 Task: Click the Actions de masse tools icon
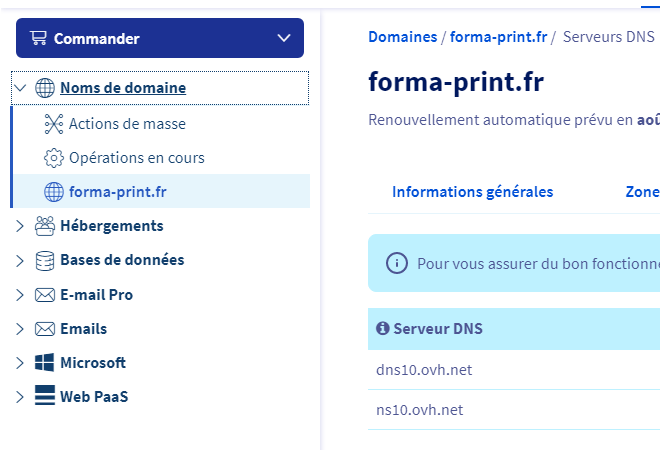click(53, 124)
